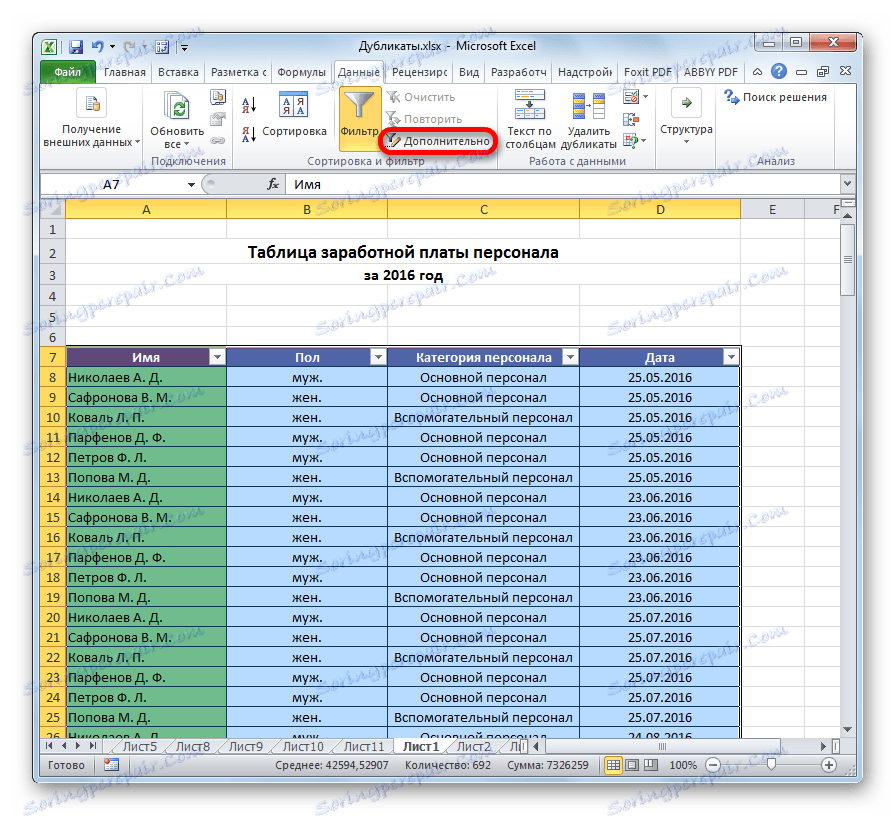
Task: Click the macro record indicator in status bar
Action: tap(110, 765)
